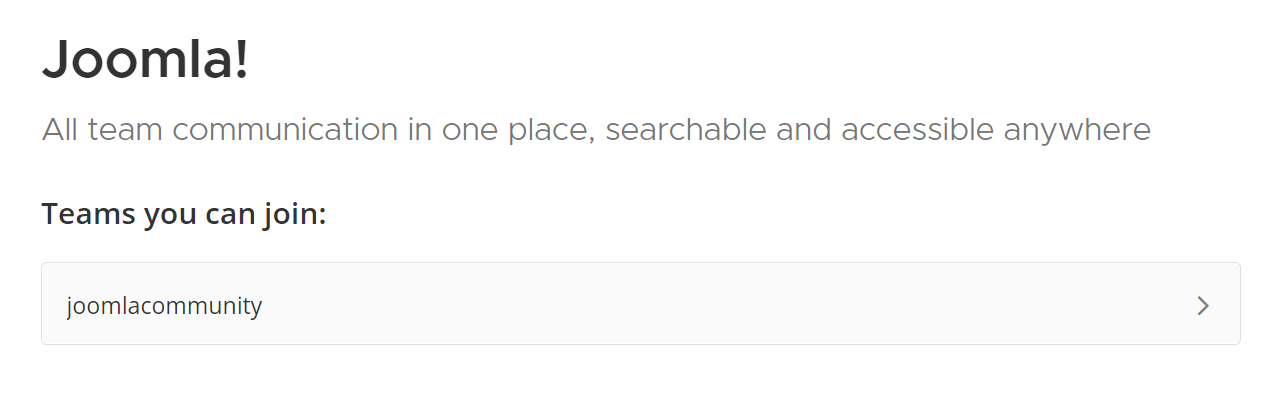Hit the chevron to enter joomlacommunity
Viewport: 1279px width, 402px height.
1203,306
